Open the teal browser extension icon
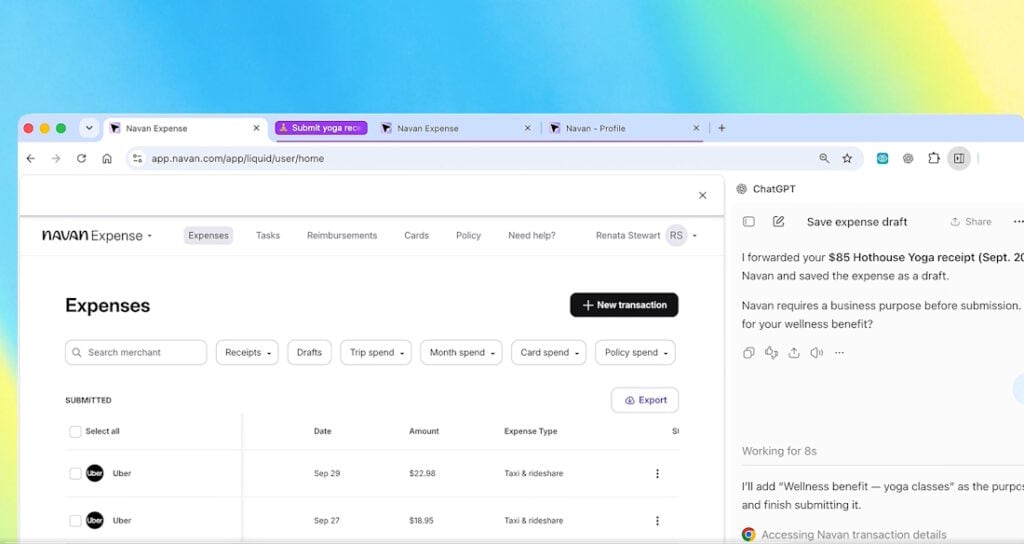 [882, 158]
